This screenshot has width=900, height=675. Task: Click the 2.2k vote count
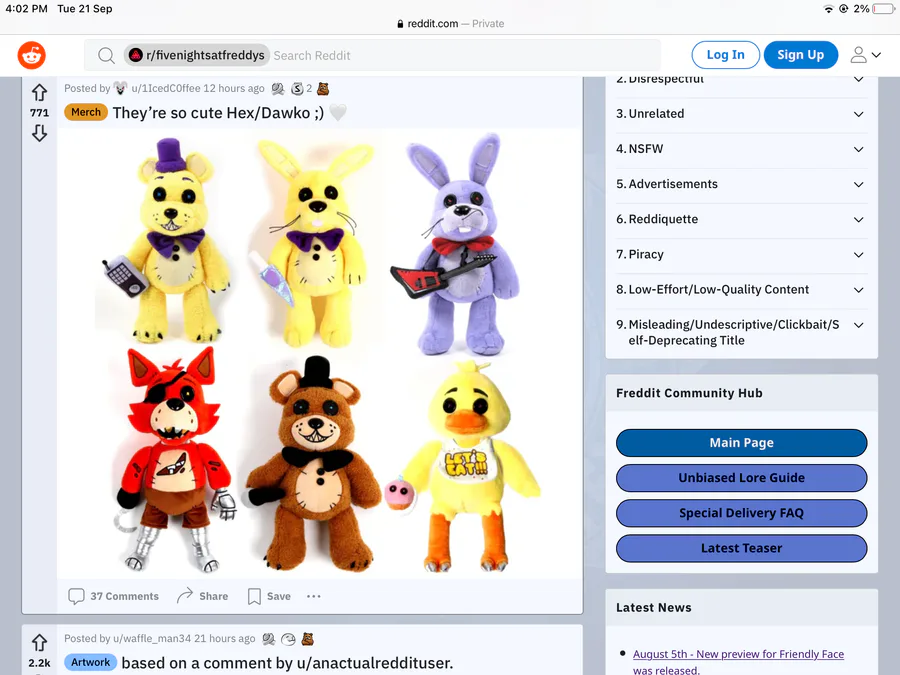[x=39, y=664]
